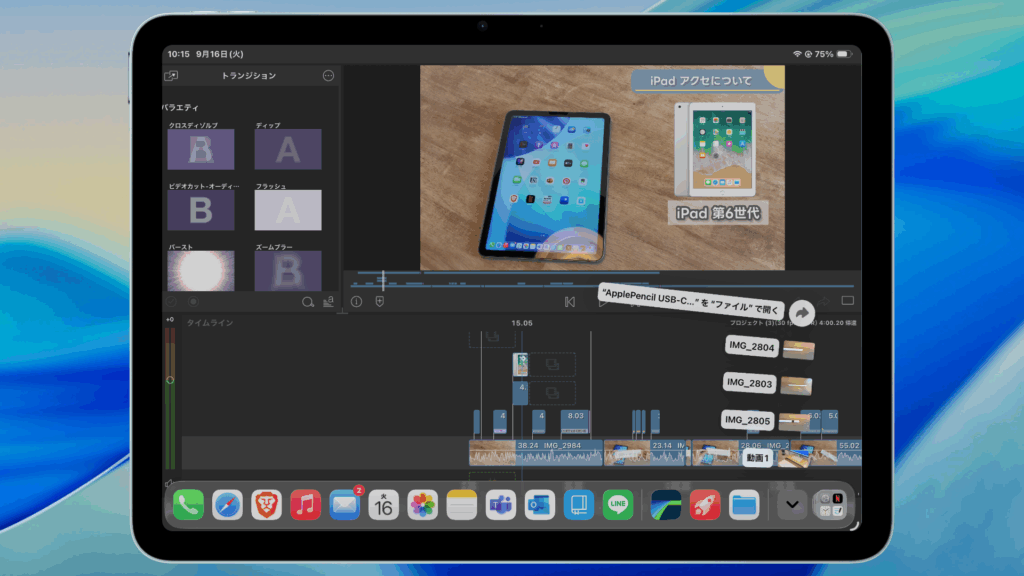Open the Phone app in dock
Image resolution: width=1024 pixels, height=576 pixels.
click(x=188, y=505)
